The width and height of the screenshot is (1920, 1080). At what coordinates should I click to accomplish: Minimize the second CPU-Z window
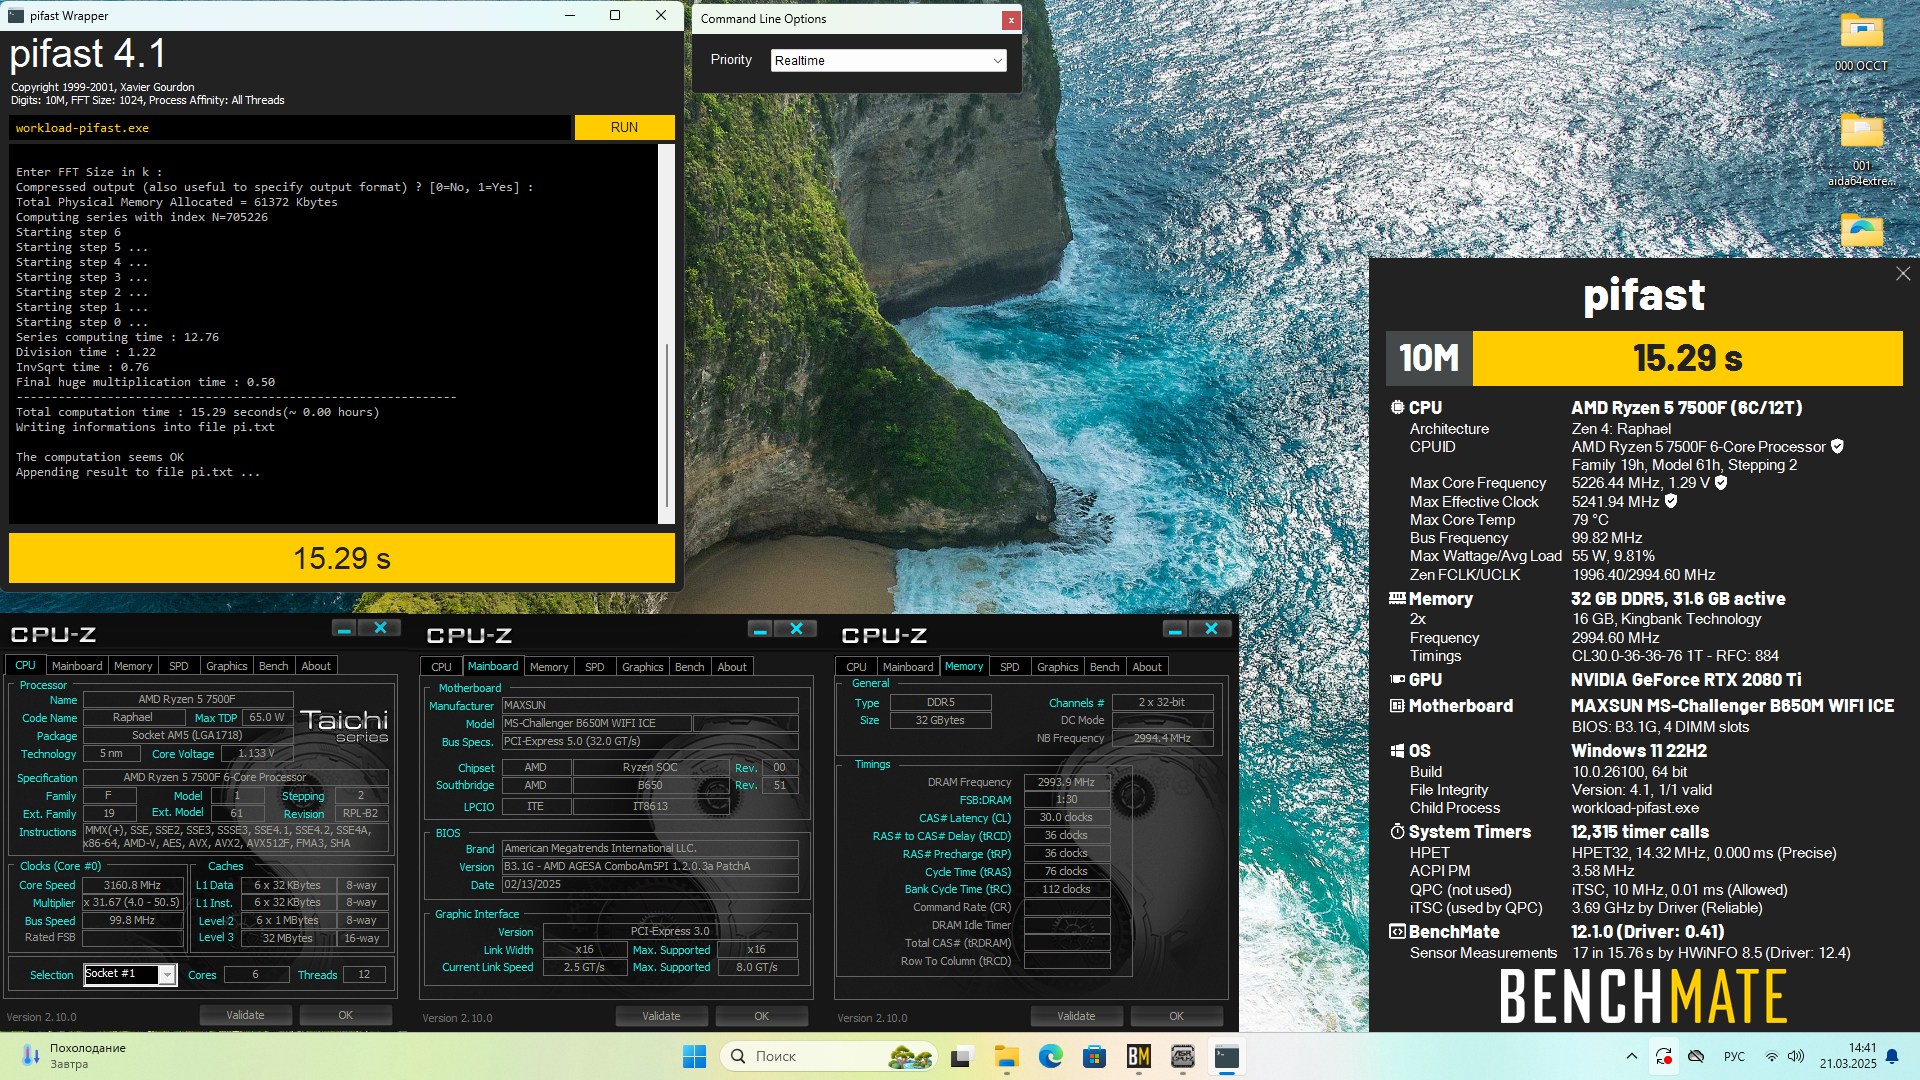click(760, 629)
